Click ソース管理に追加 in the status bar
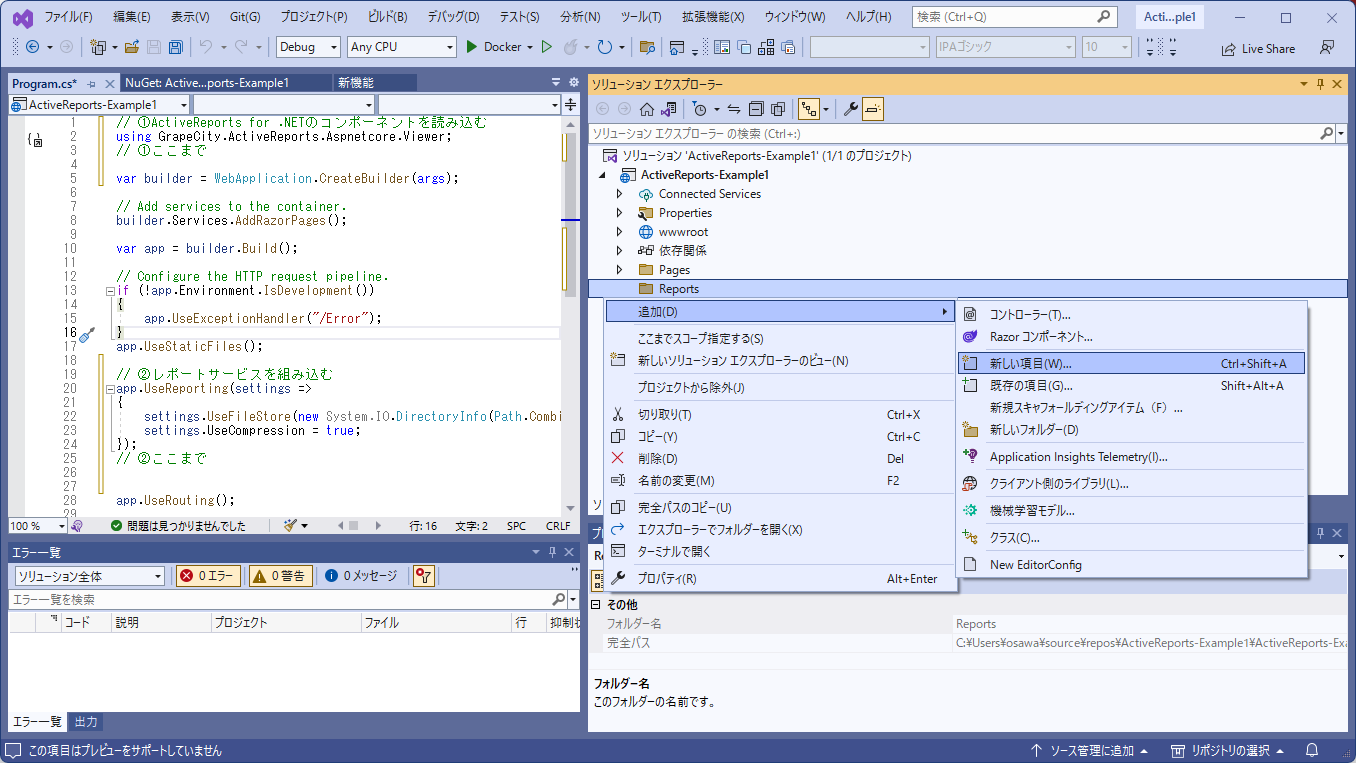Screen dimensions: 1356x763 coord(1089,750)
